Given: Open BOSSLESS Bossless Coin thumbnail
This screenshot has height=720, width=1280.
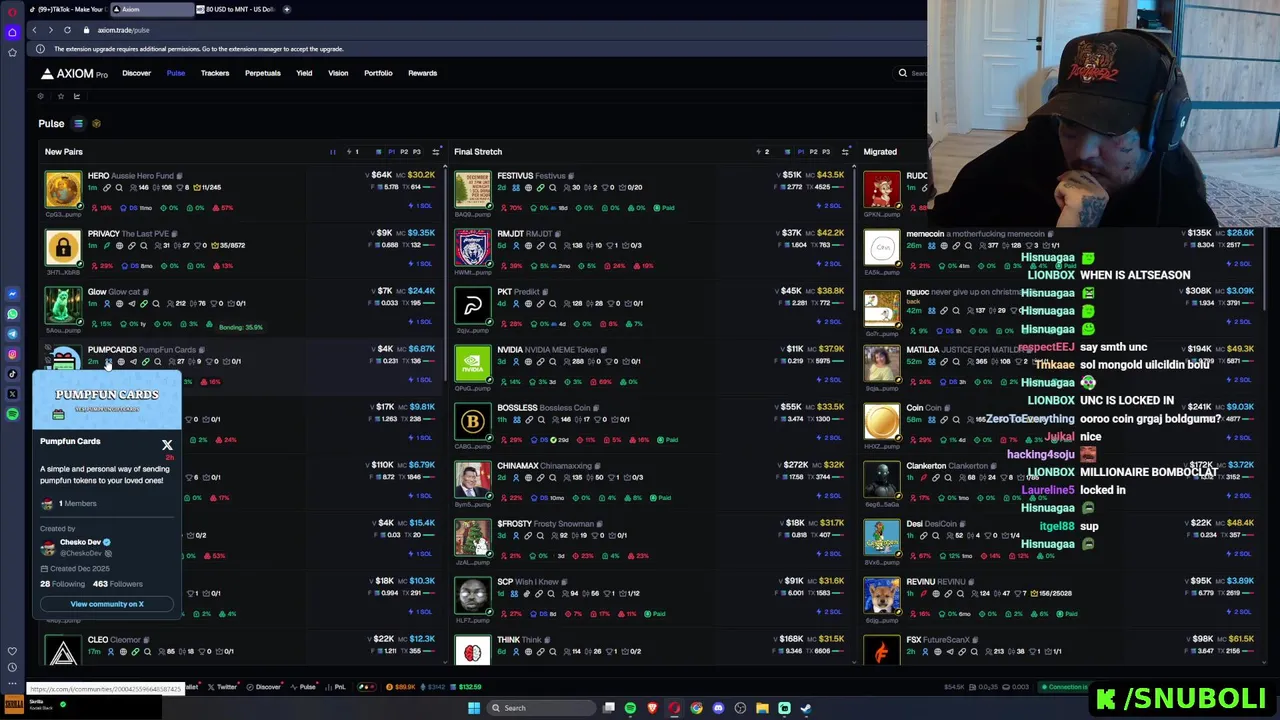Looking at the screenshot, I should click(x=473, y=422).
